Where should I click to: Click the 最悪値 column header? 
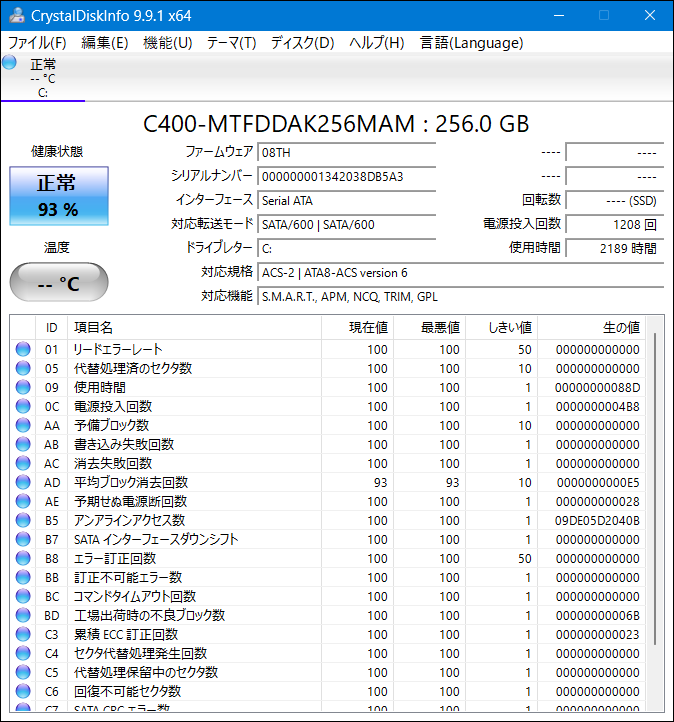click(x=430, y=327)
